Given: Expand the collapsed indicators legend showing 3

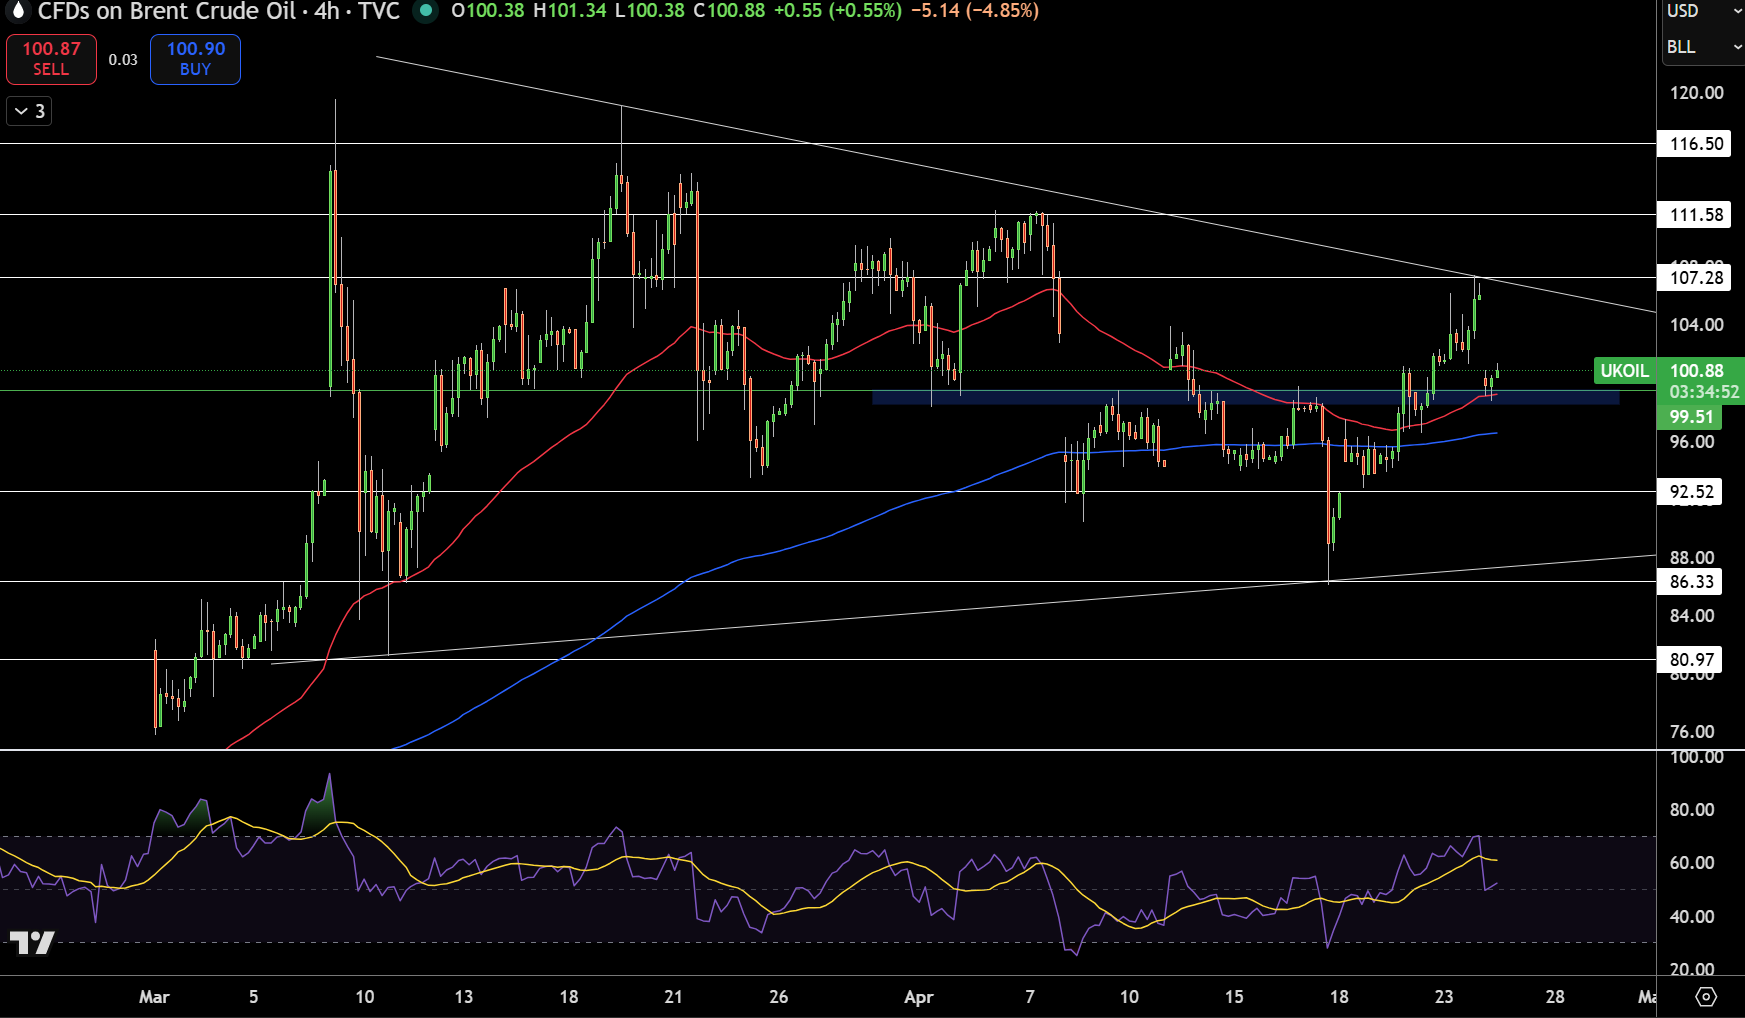Looking at the screenshot, I should pyautogui.click(x=29, y=111).
